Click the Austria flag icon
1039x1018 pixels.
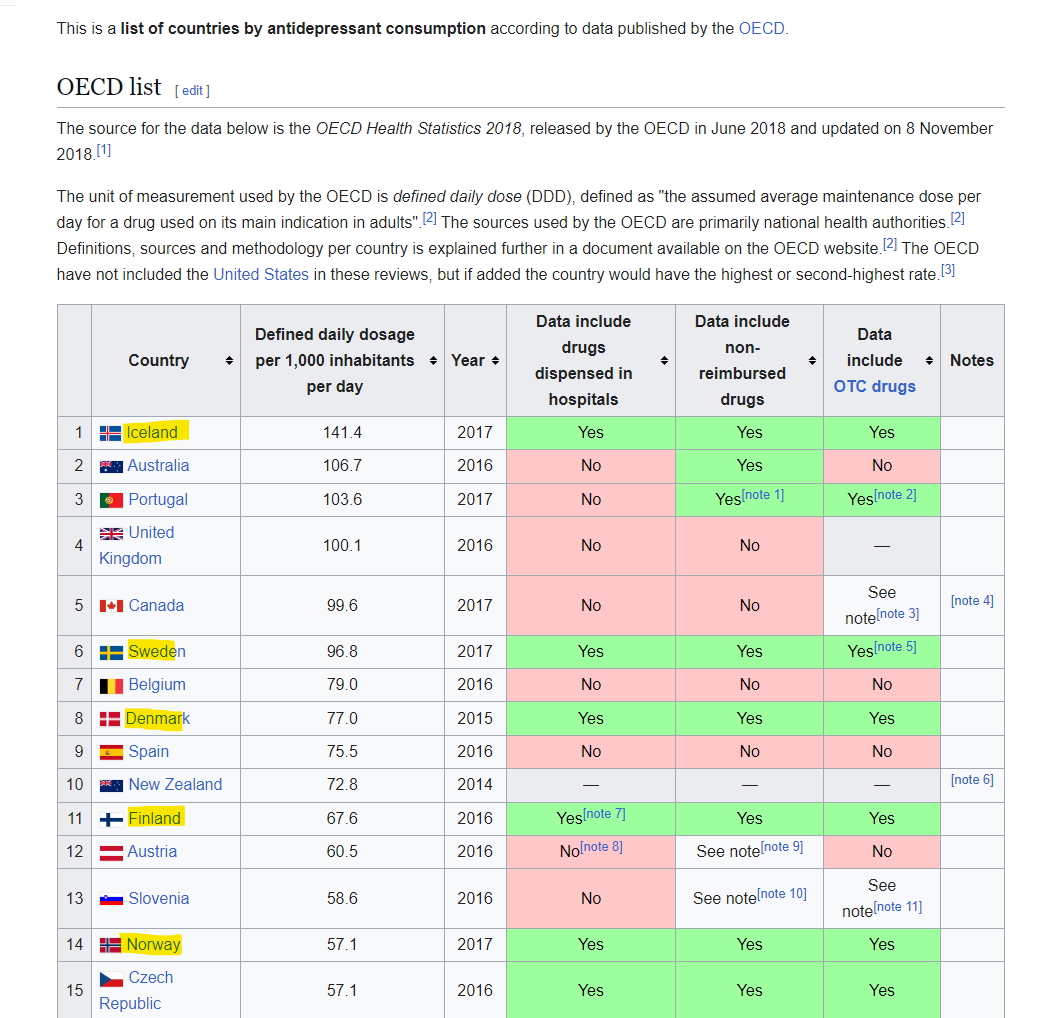111,853
